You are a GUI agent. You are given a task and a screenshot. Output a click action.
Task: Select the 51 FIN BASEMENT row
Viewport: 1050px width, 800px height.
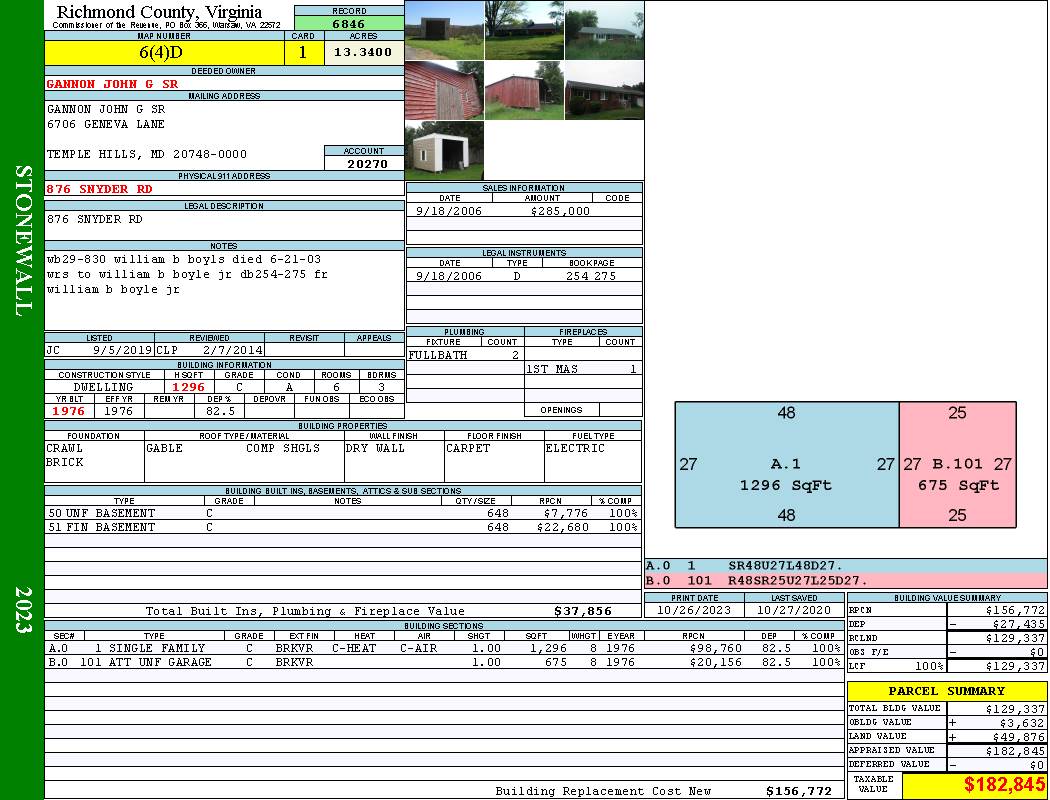coord(343,527)
